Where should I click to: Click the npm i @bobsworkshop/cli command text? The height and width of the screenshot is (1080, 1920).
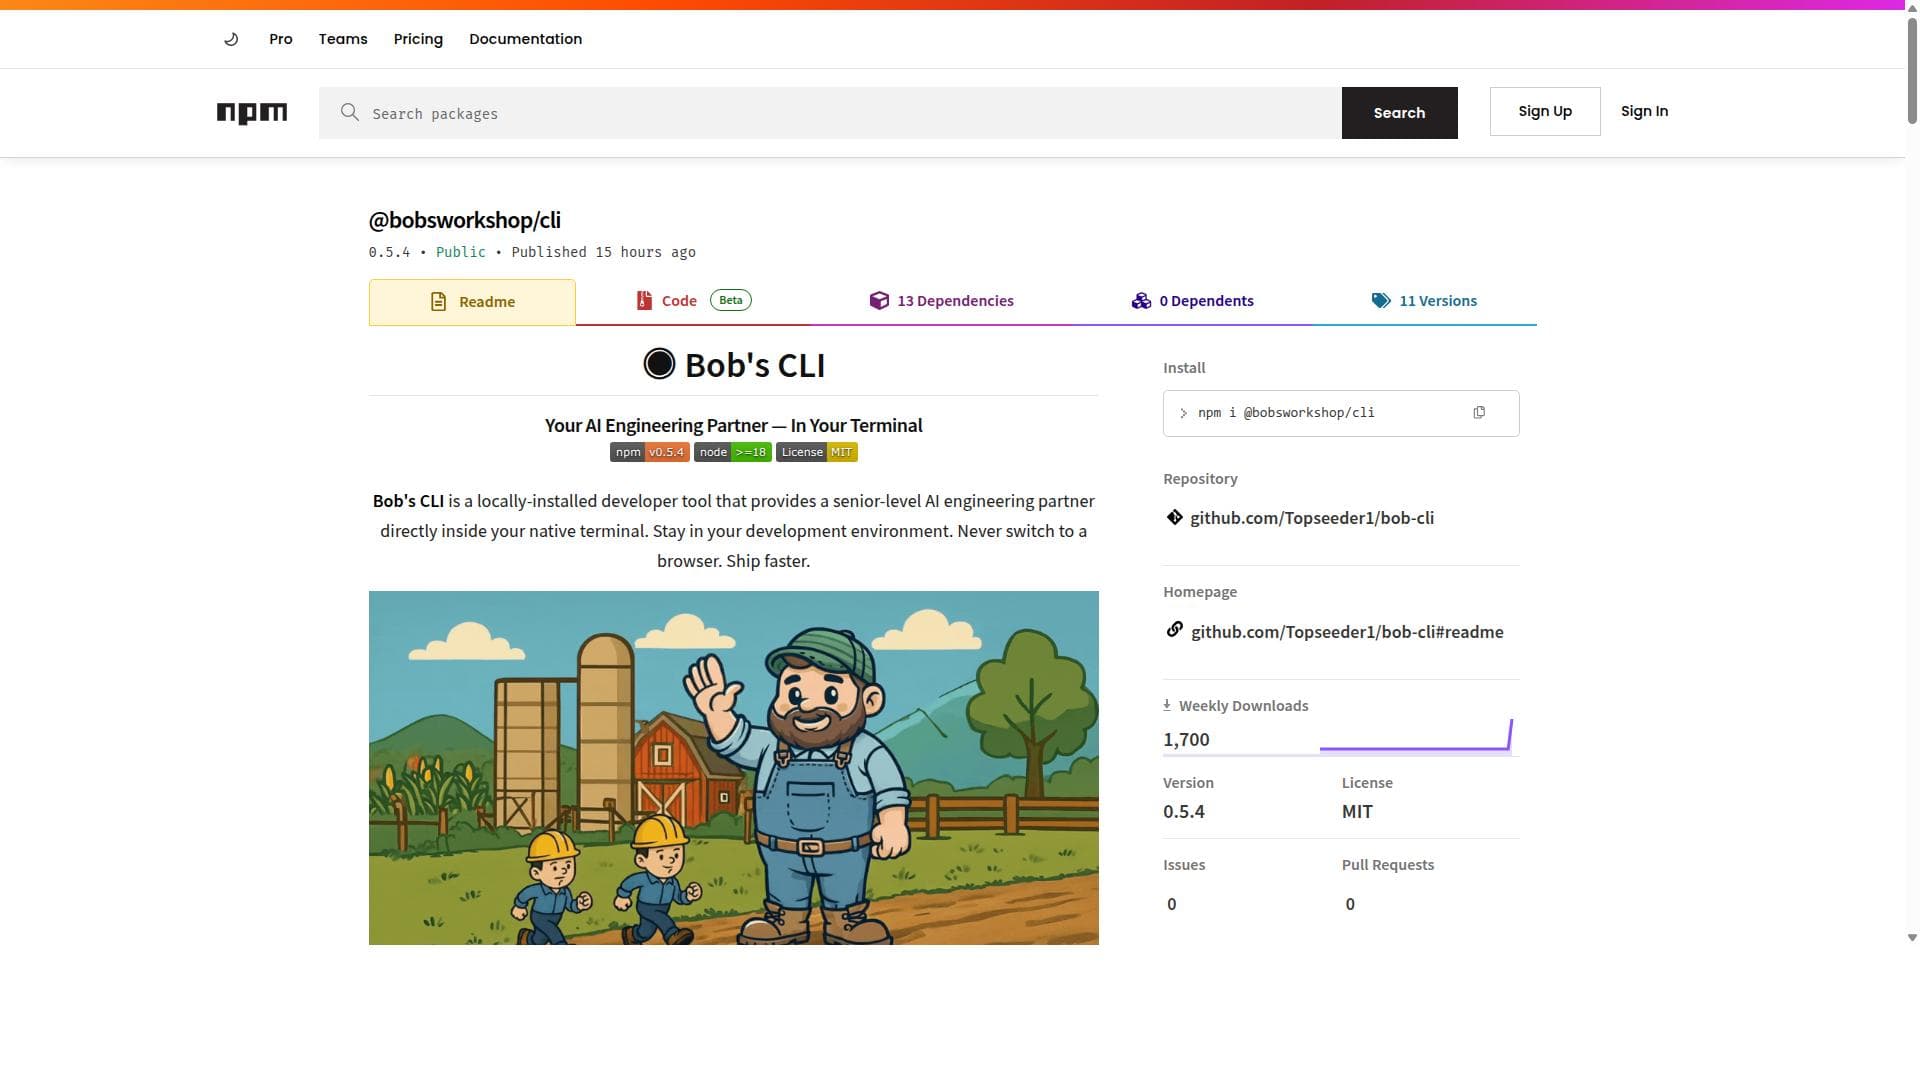(x=1286, y=413)
